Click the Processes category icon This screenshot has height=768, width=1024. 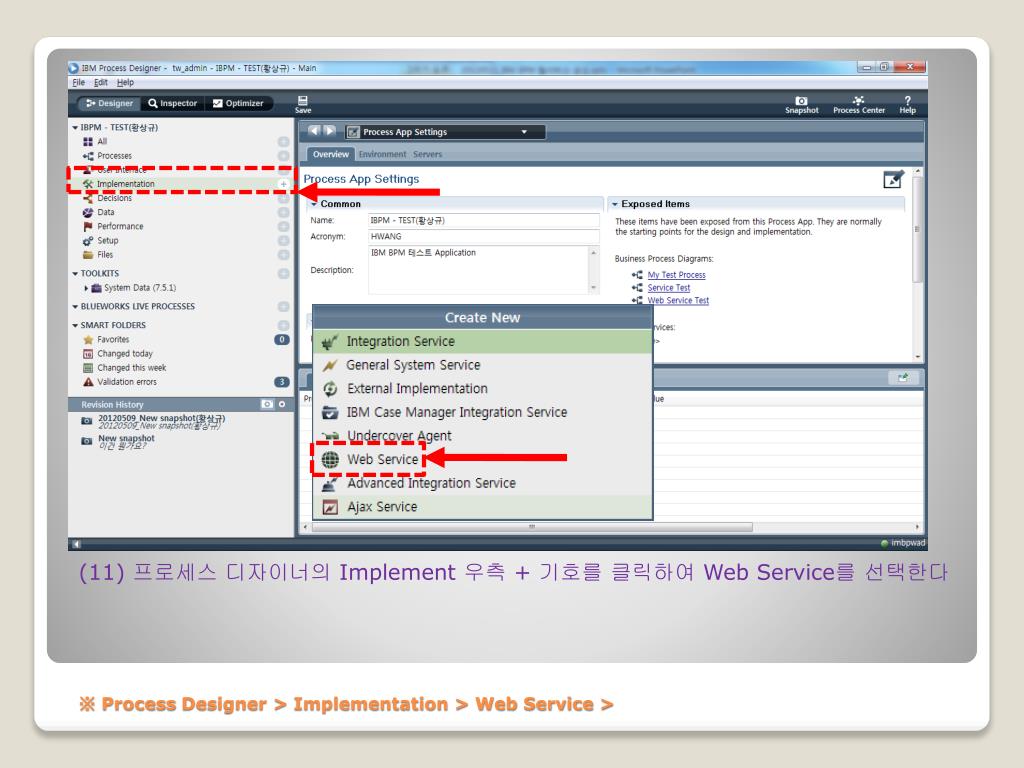click(88, 156)
